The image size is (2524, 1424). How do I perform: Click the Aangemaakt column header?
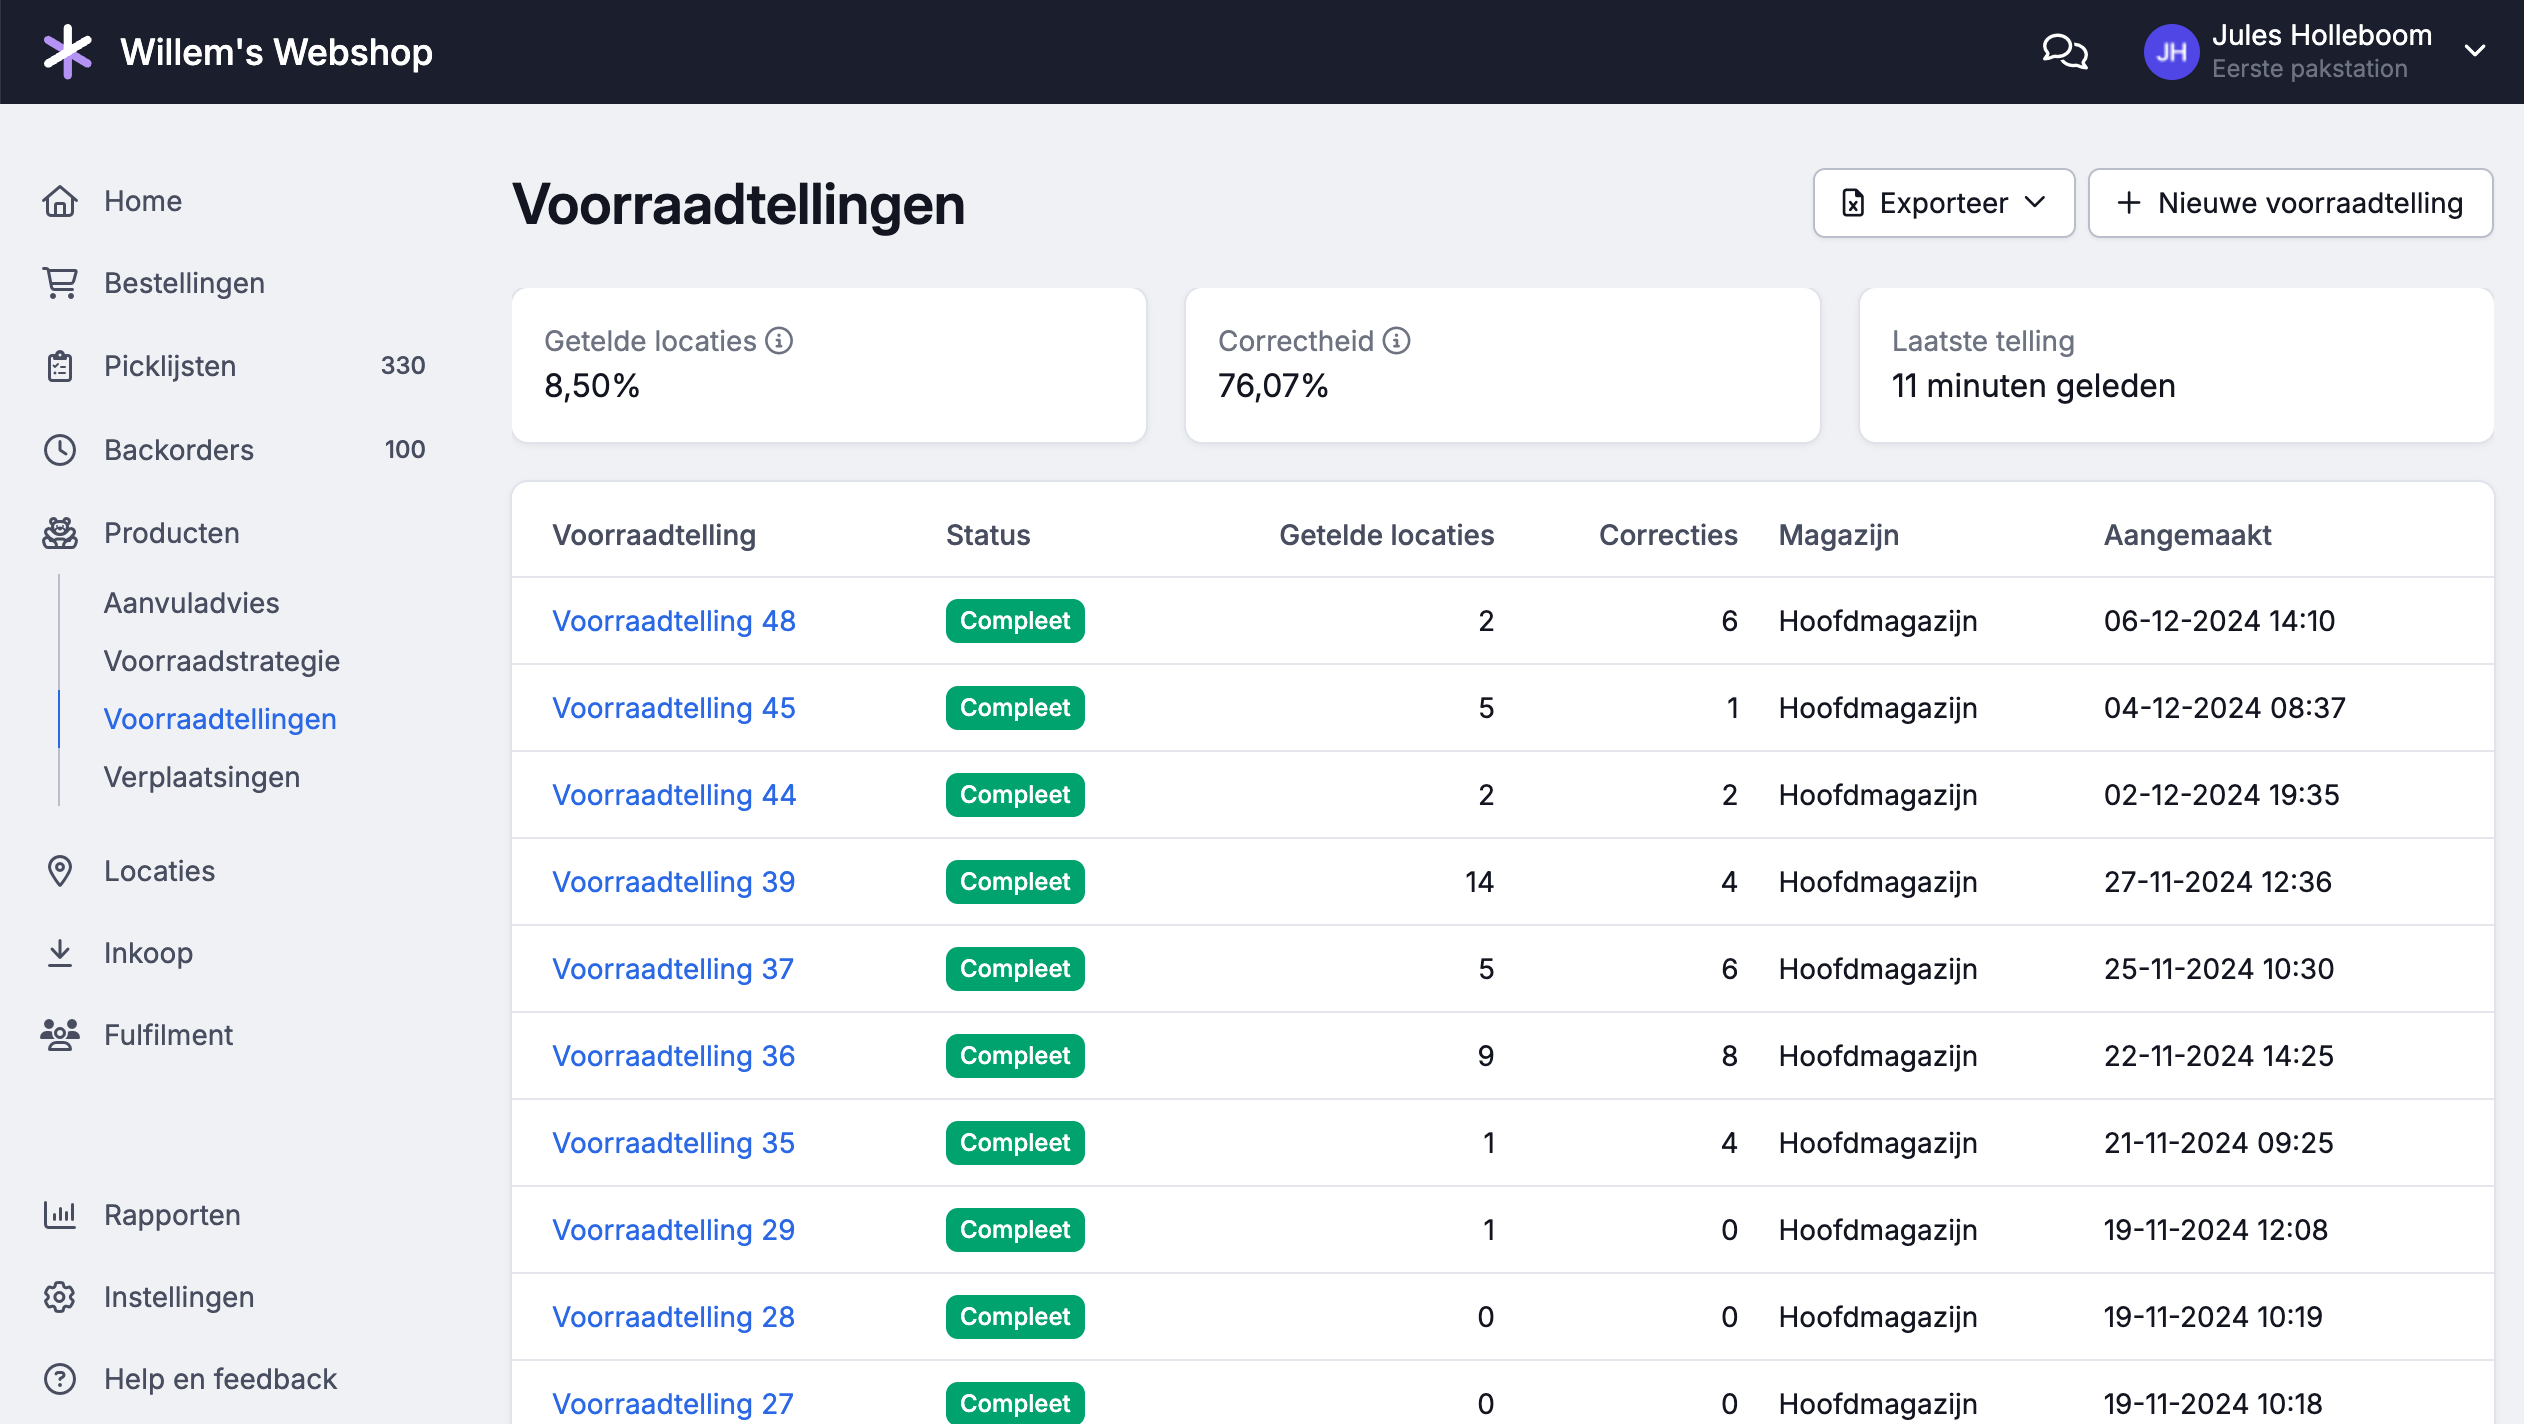point(2187,535)
